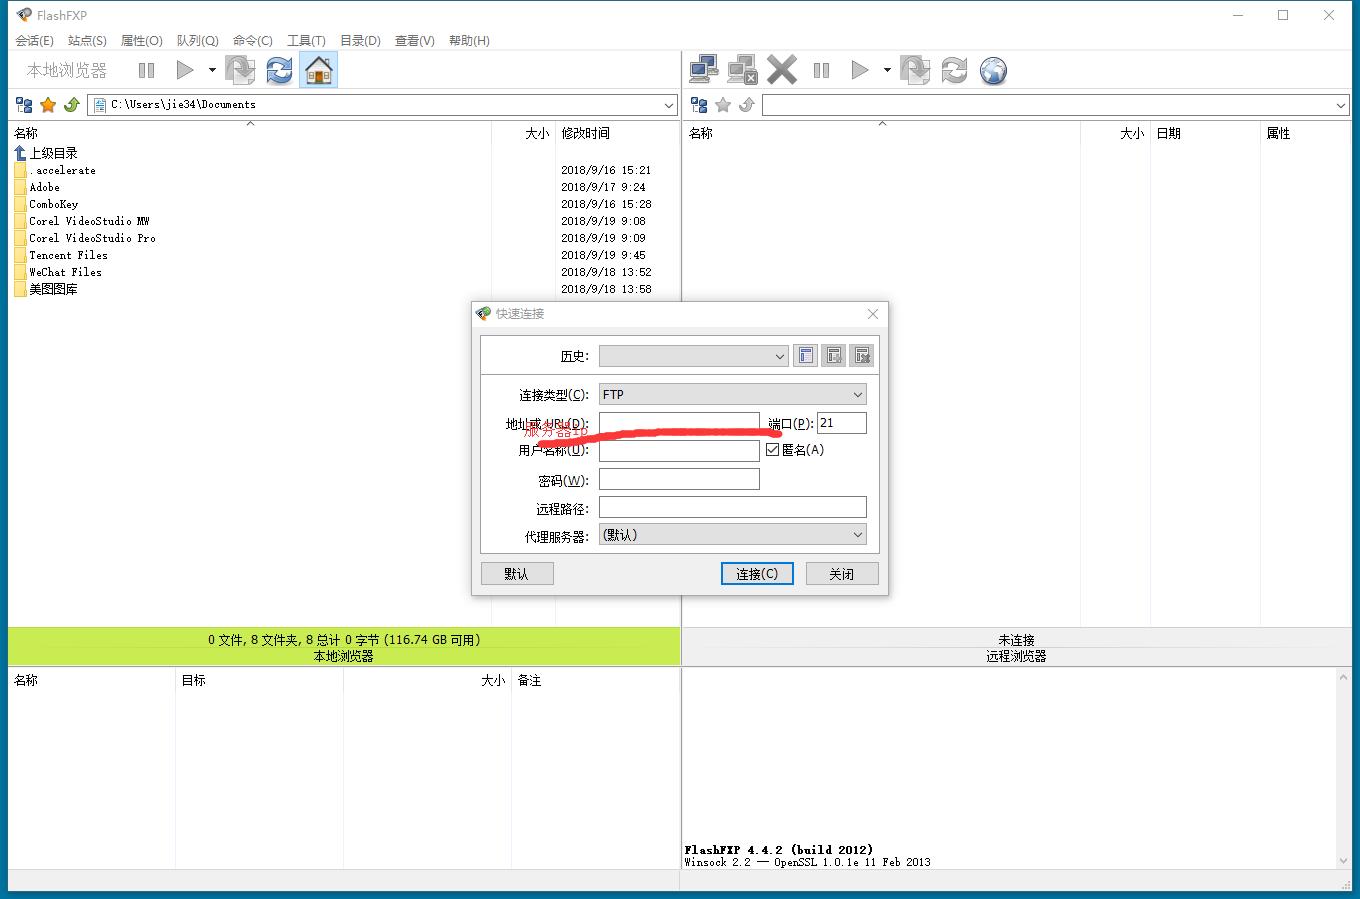Open the 会话(E) menu
This screenshot has width=1360, height=899.
coord(35,41)
